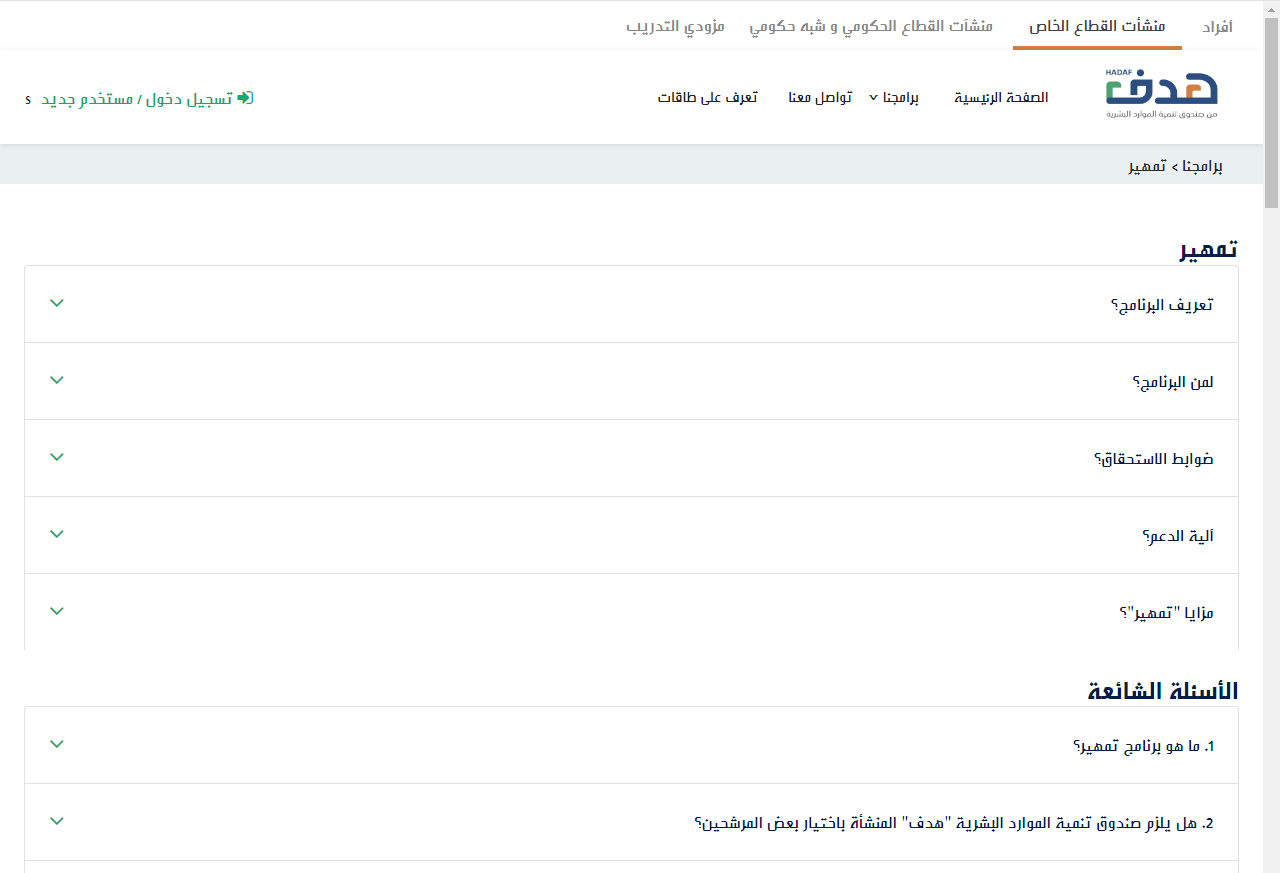Click the مزايا "تمهير"؟ row title
Viewport: 1280px width, 873px height.
click(1166, 613)
